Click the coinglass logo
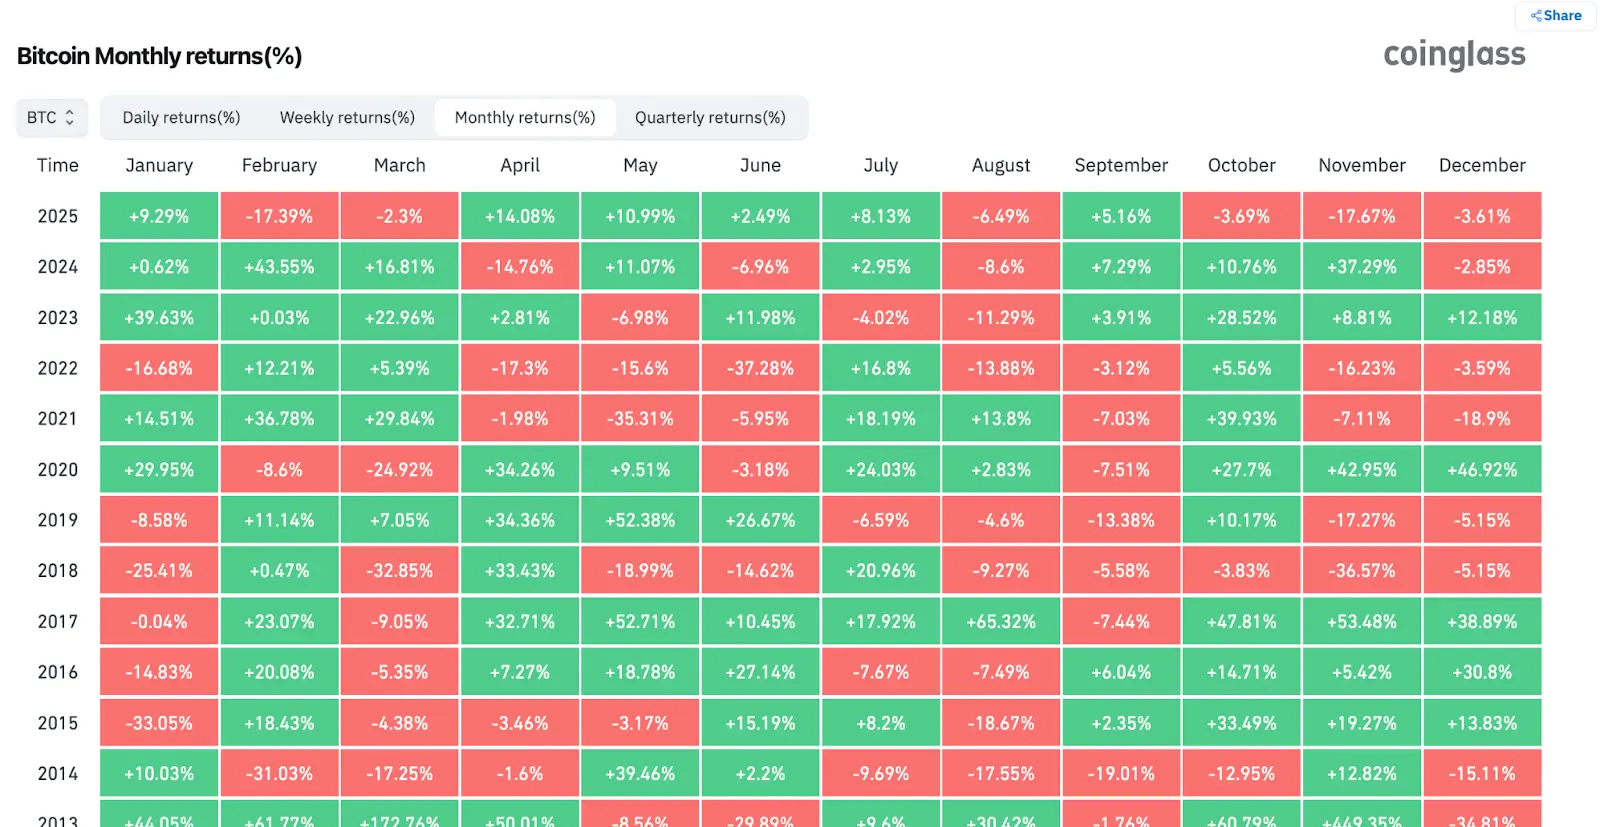This screenshot has height=827, width=1600. tap(1453, 55)
